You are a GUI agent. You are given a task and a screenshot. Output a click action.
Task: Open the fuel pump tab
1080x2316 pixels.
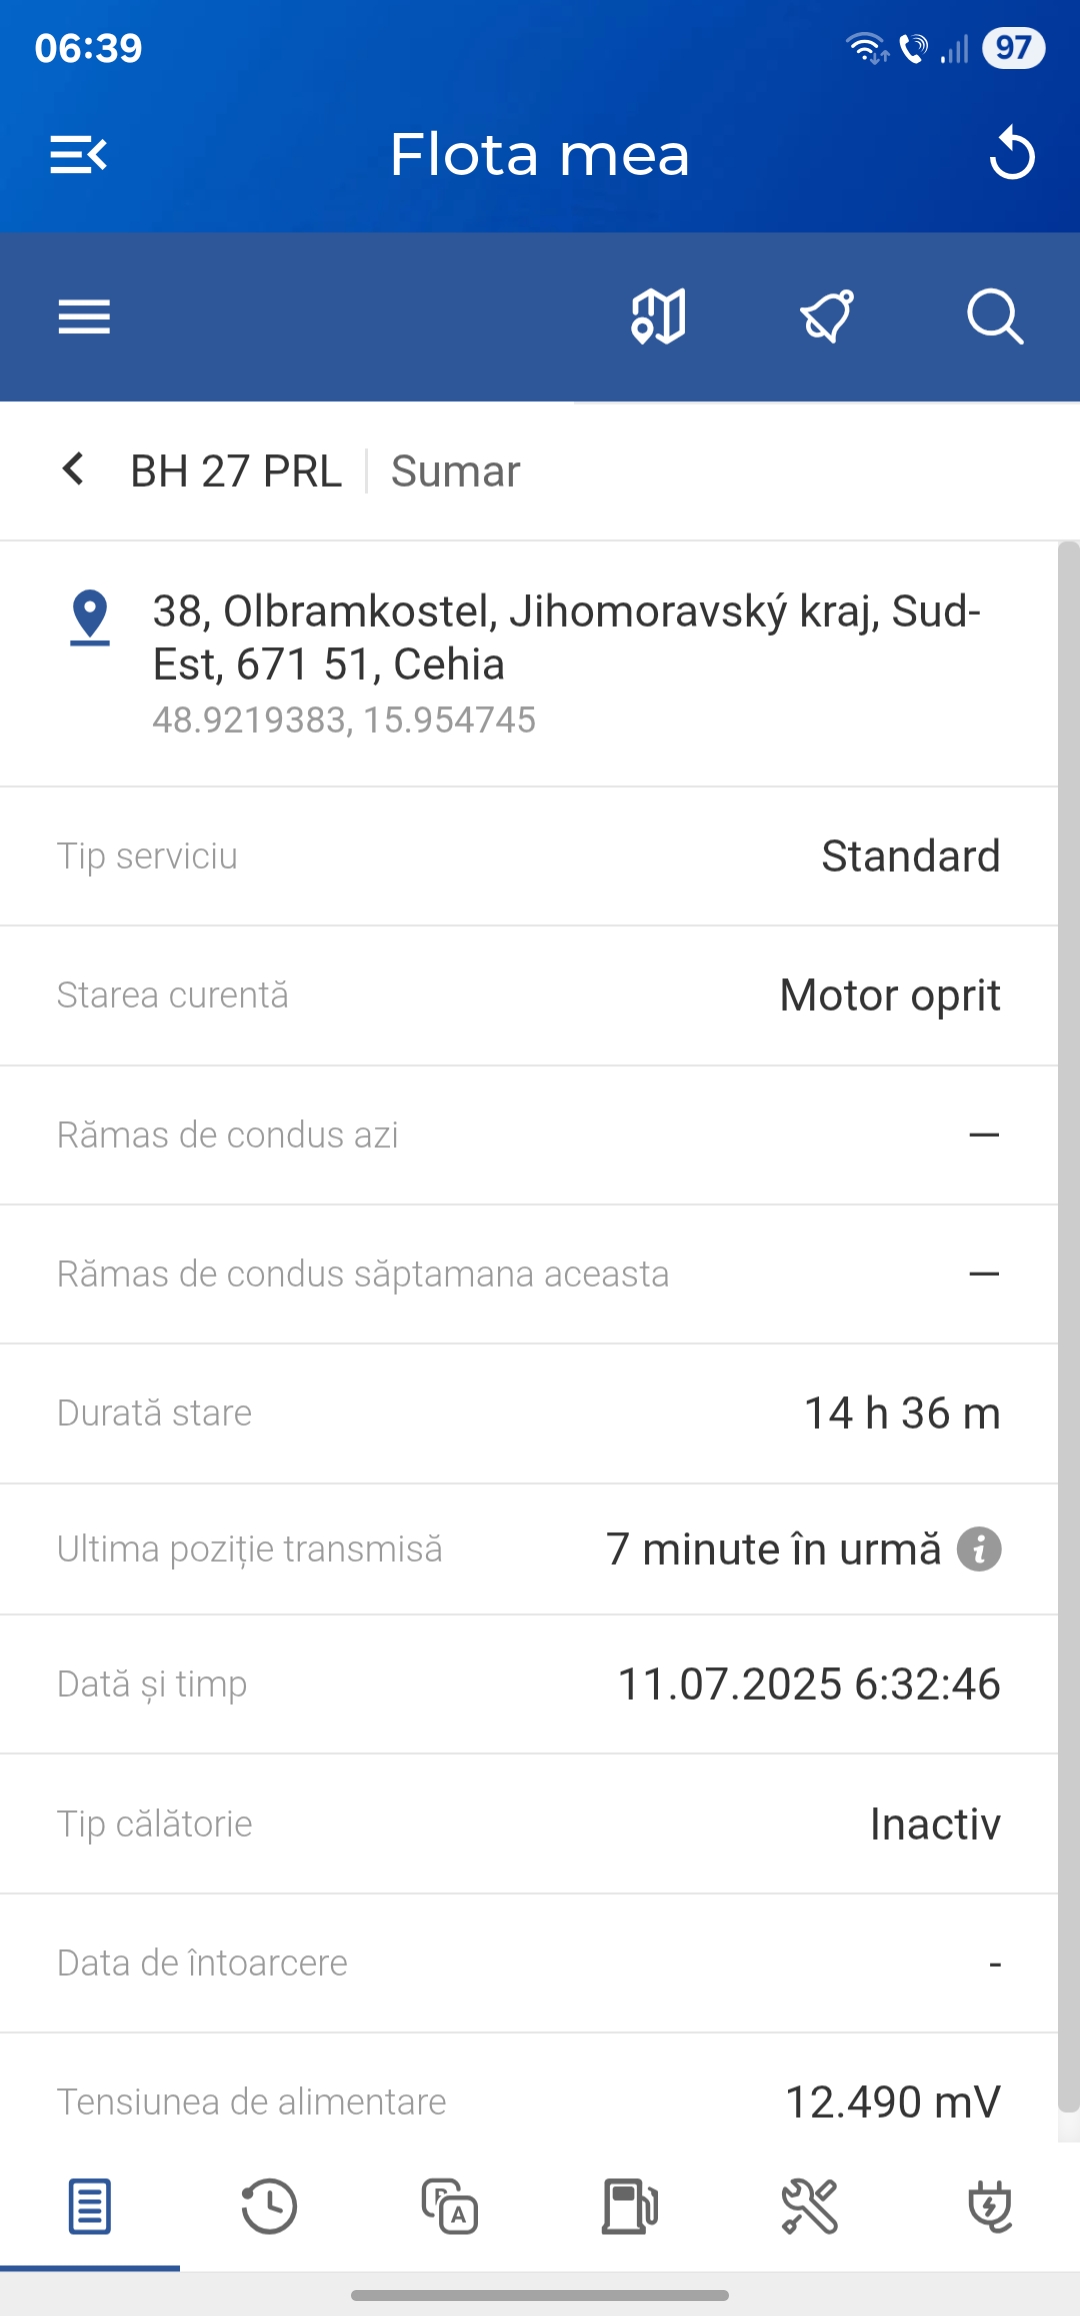pyautogui.click(x=630, y=2206)
